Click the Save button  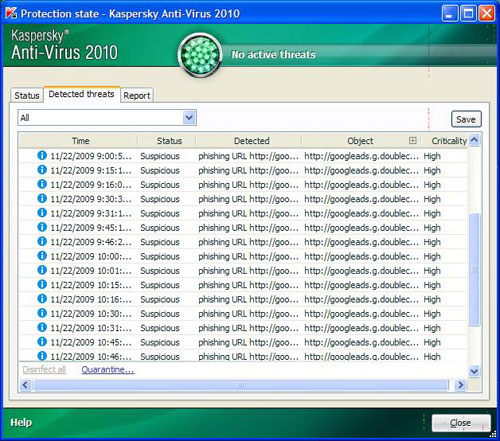tap(466, 119)
